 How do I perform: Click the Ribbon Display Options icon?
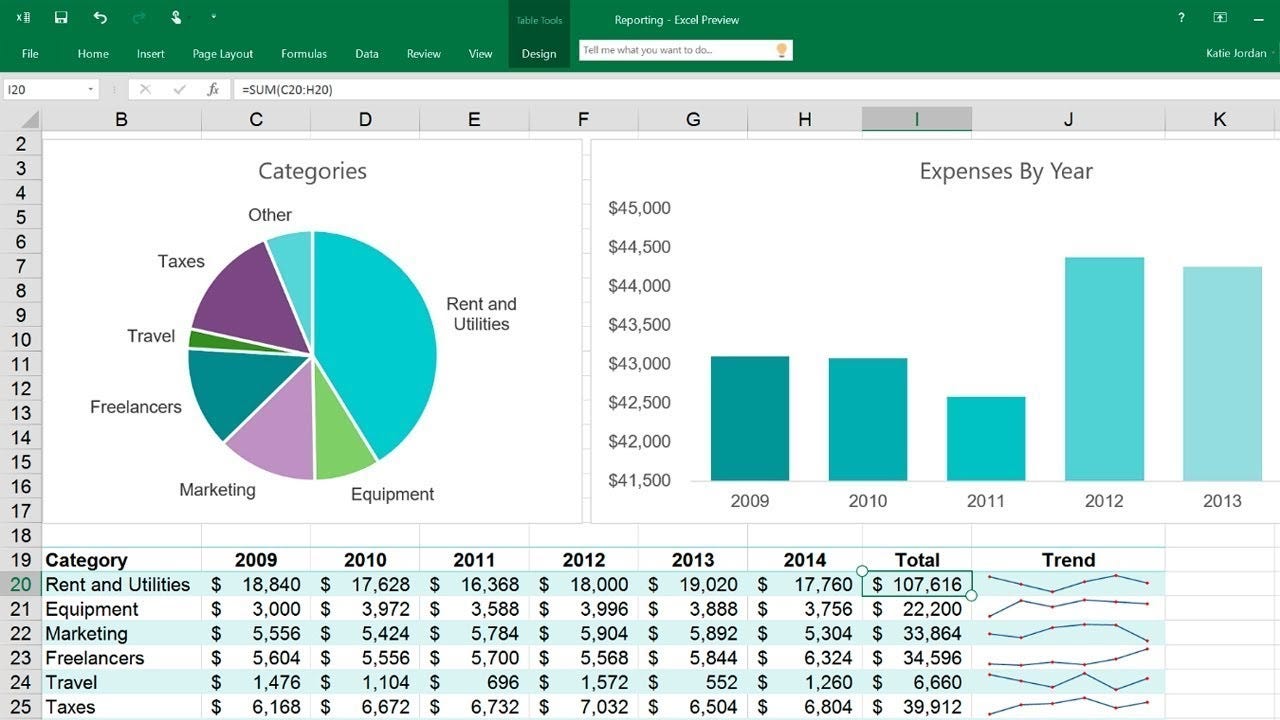1220,17
